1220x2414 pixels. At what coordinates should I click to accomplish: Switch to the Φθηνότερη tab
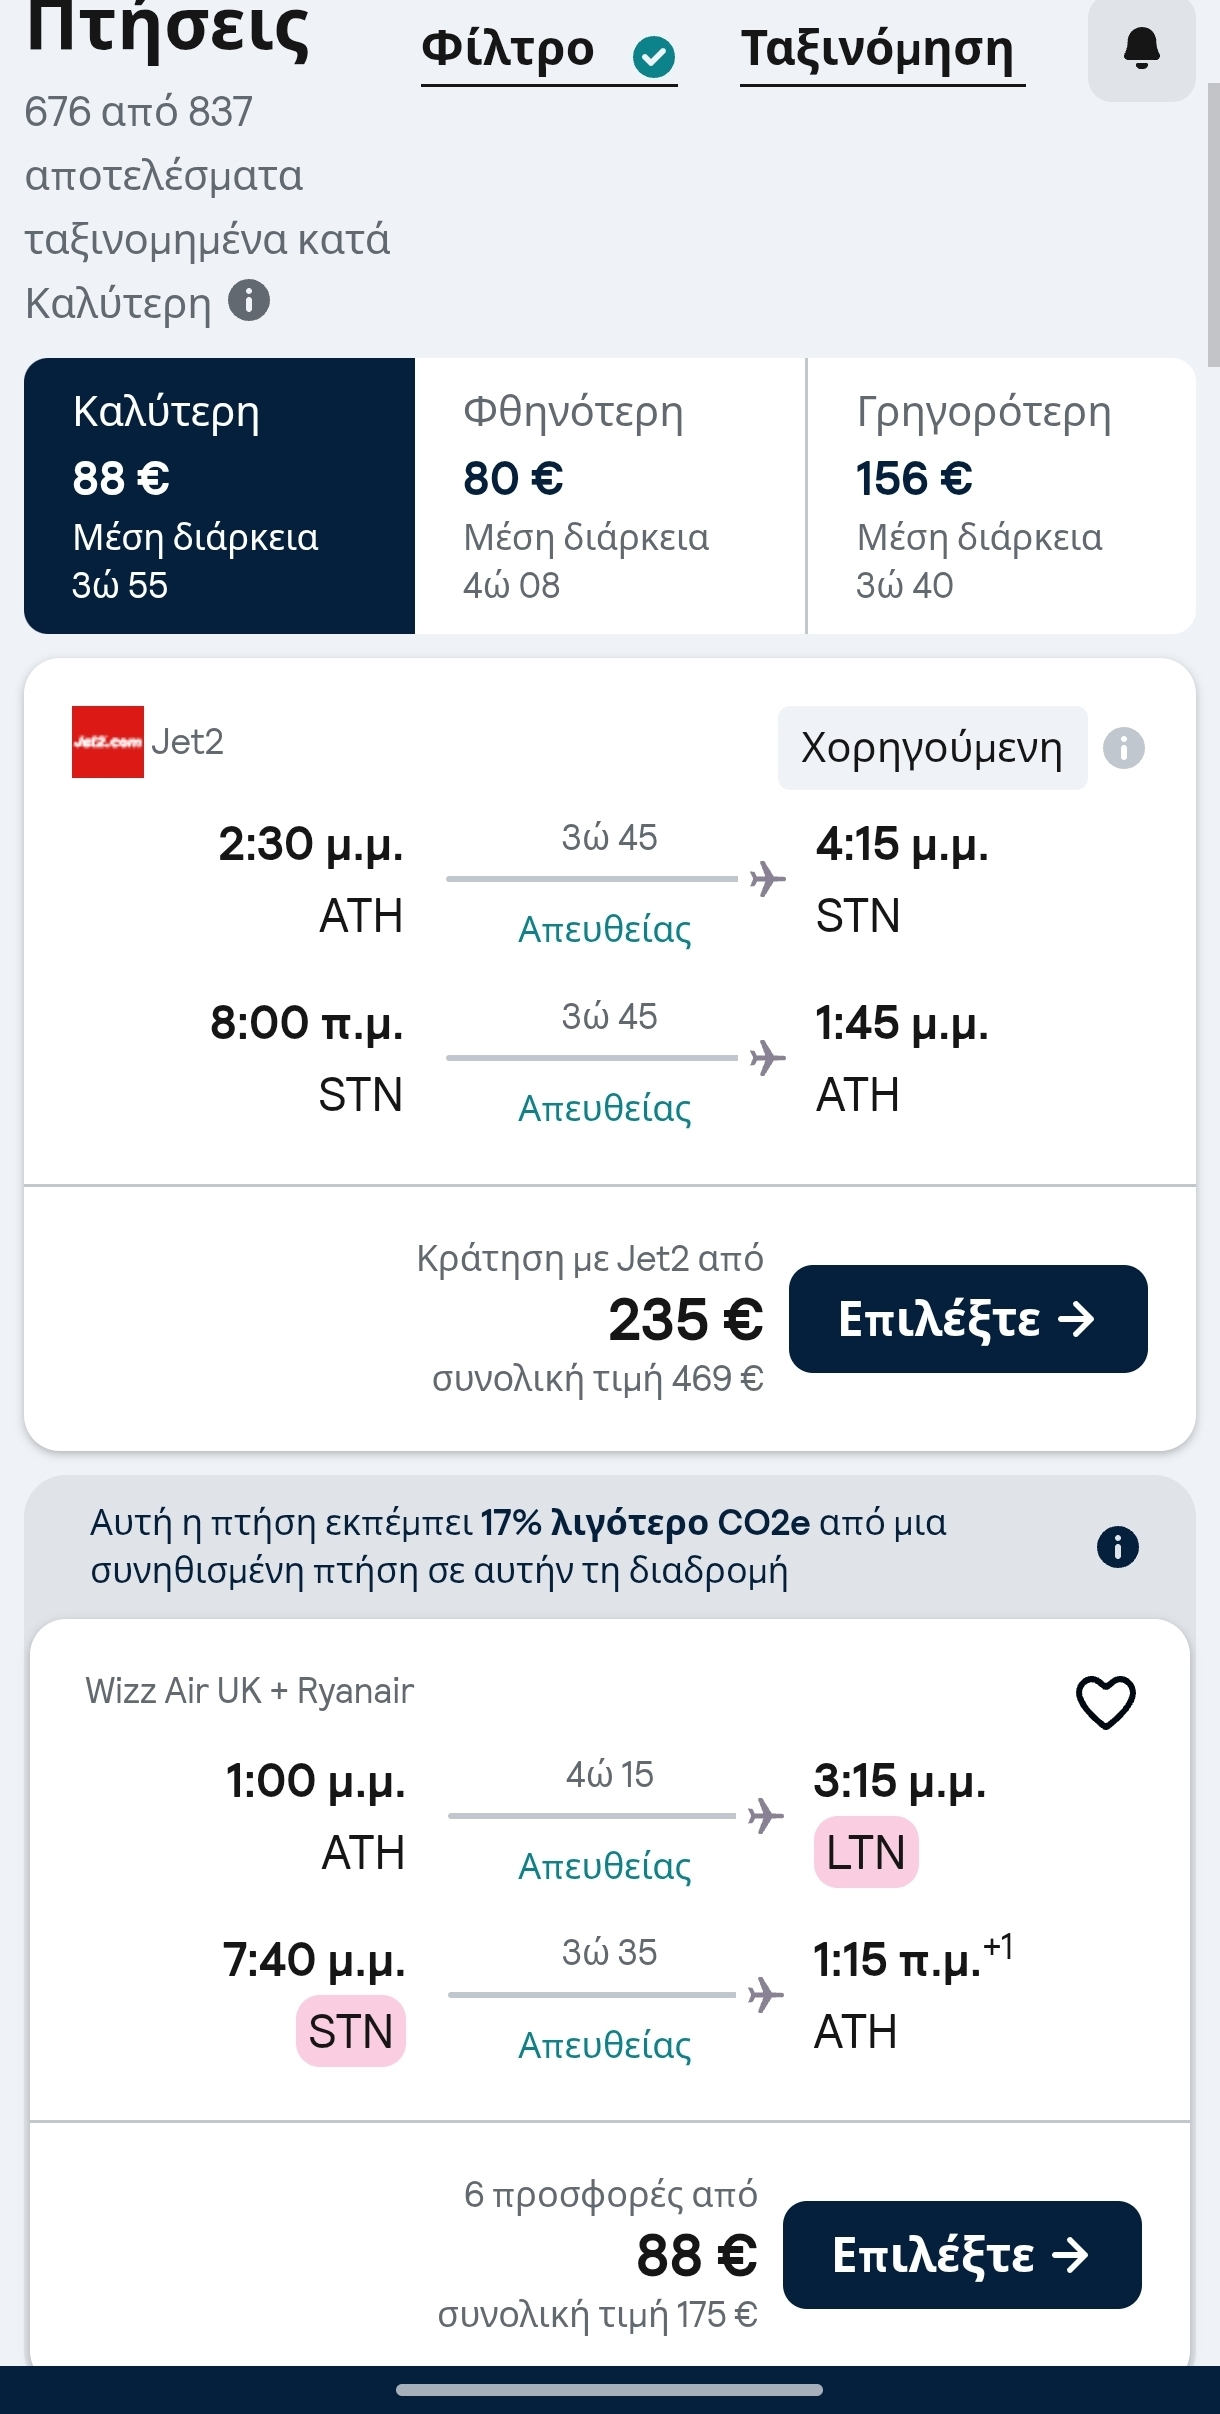click(x=610, y=496)
